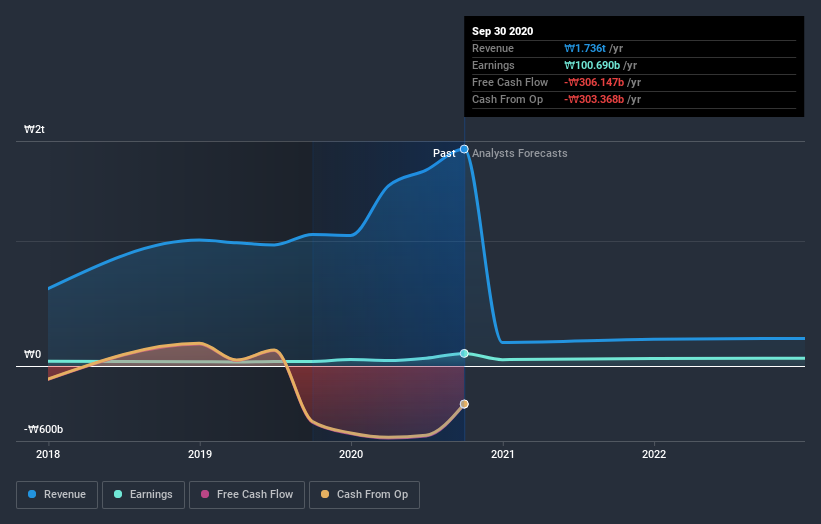This screenshot has width=821, height=524.
Task: Click the ₩1.736t revenue value in tooltip
Action: pyautogui.click(x=585, y=48)
